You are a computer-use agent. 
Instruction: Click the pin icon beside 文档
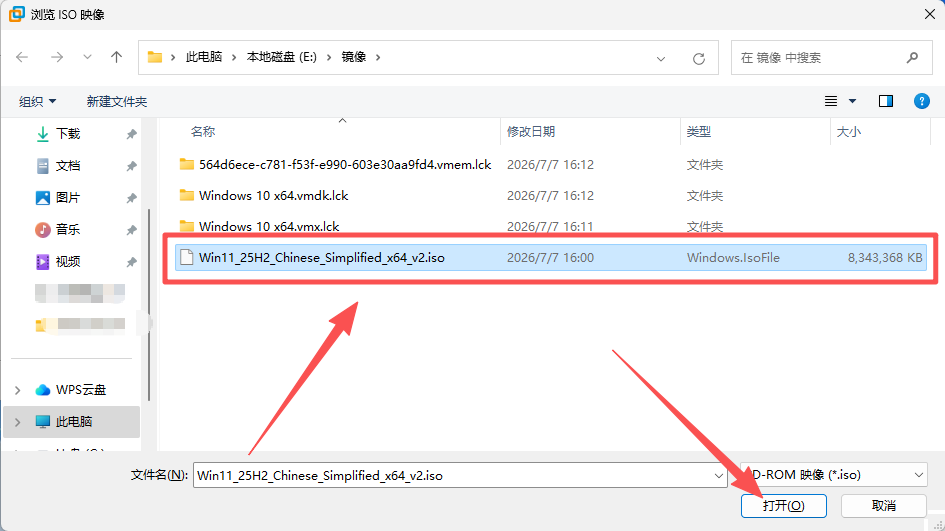131,166
